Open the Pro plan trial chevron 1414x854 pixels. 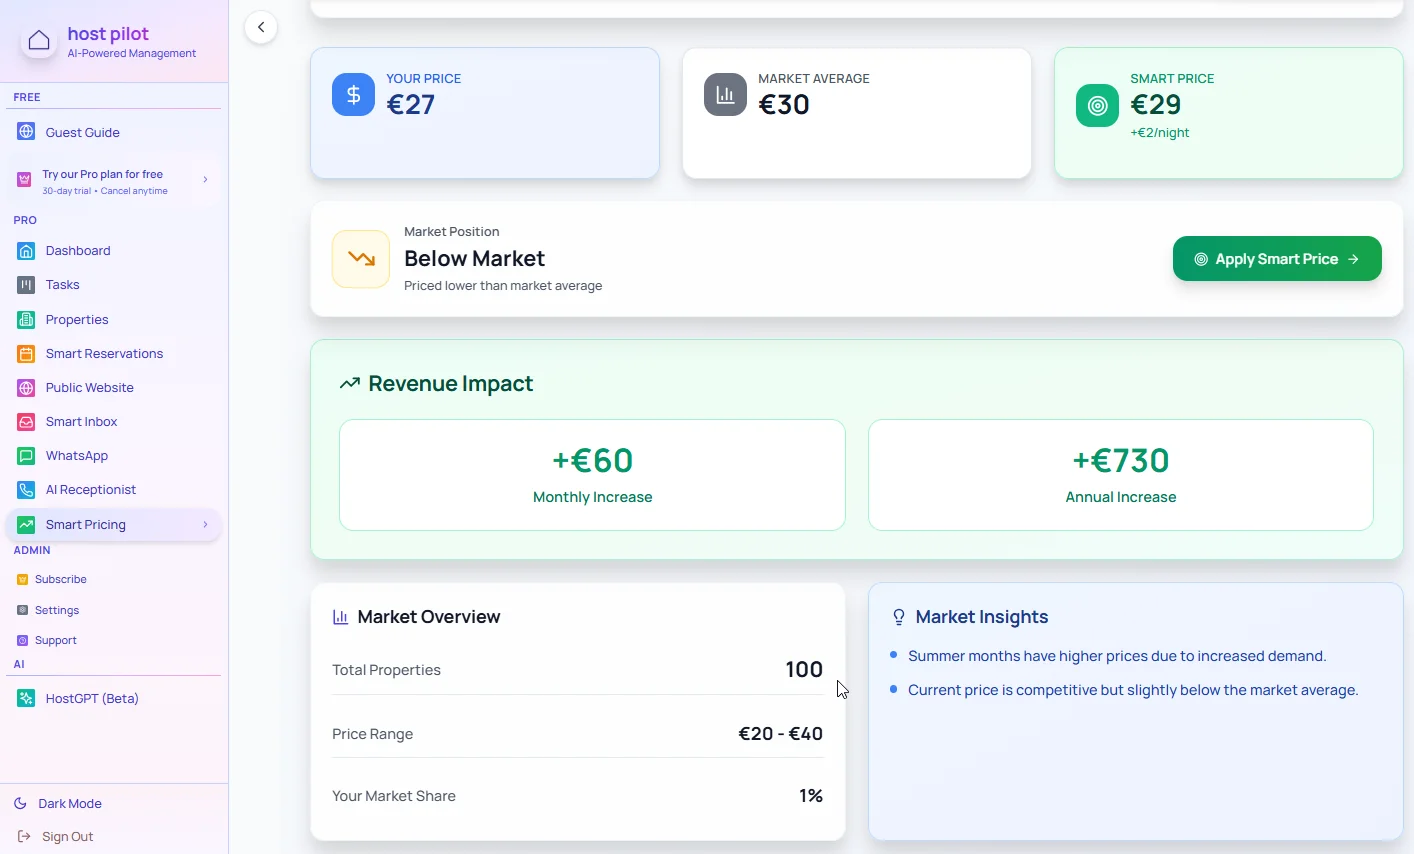pos(206,181)
